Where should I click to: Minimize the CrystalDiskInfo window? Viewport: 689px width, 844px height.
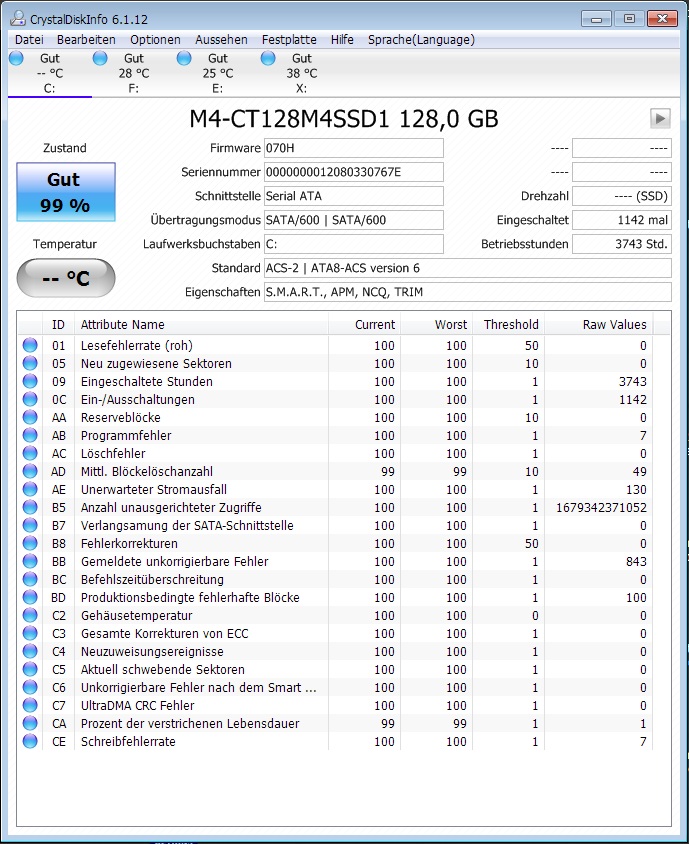click(x=596, y=19)
